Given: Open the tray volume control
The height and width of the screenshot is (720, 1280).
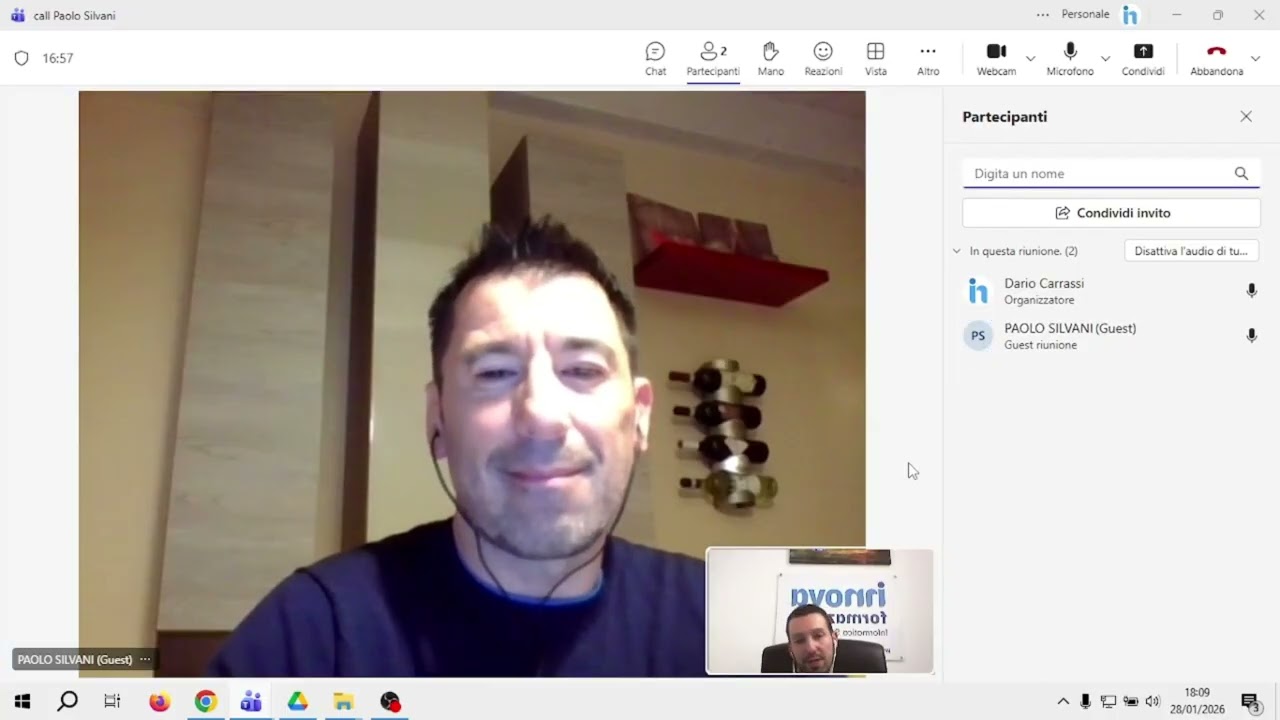Looking at the screenshot, I should 1152,701.
